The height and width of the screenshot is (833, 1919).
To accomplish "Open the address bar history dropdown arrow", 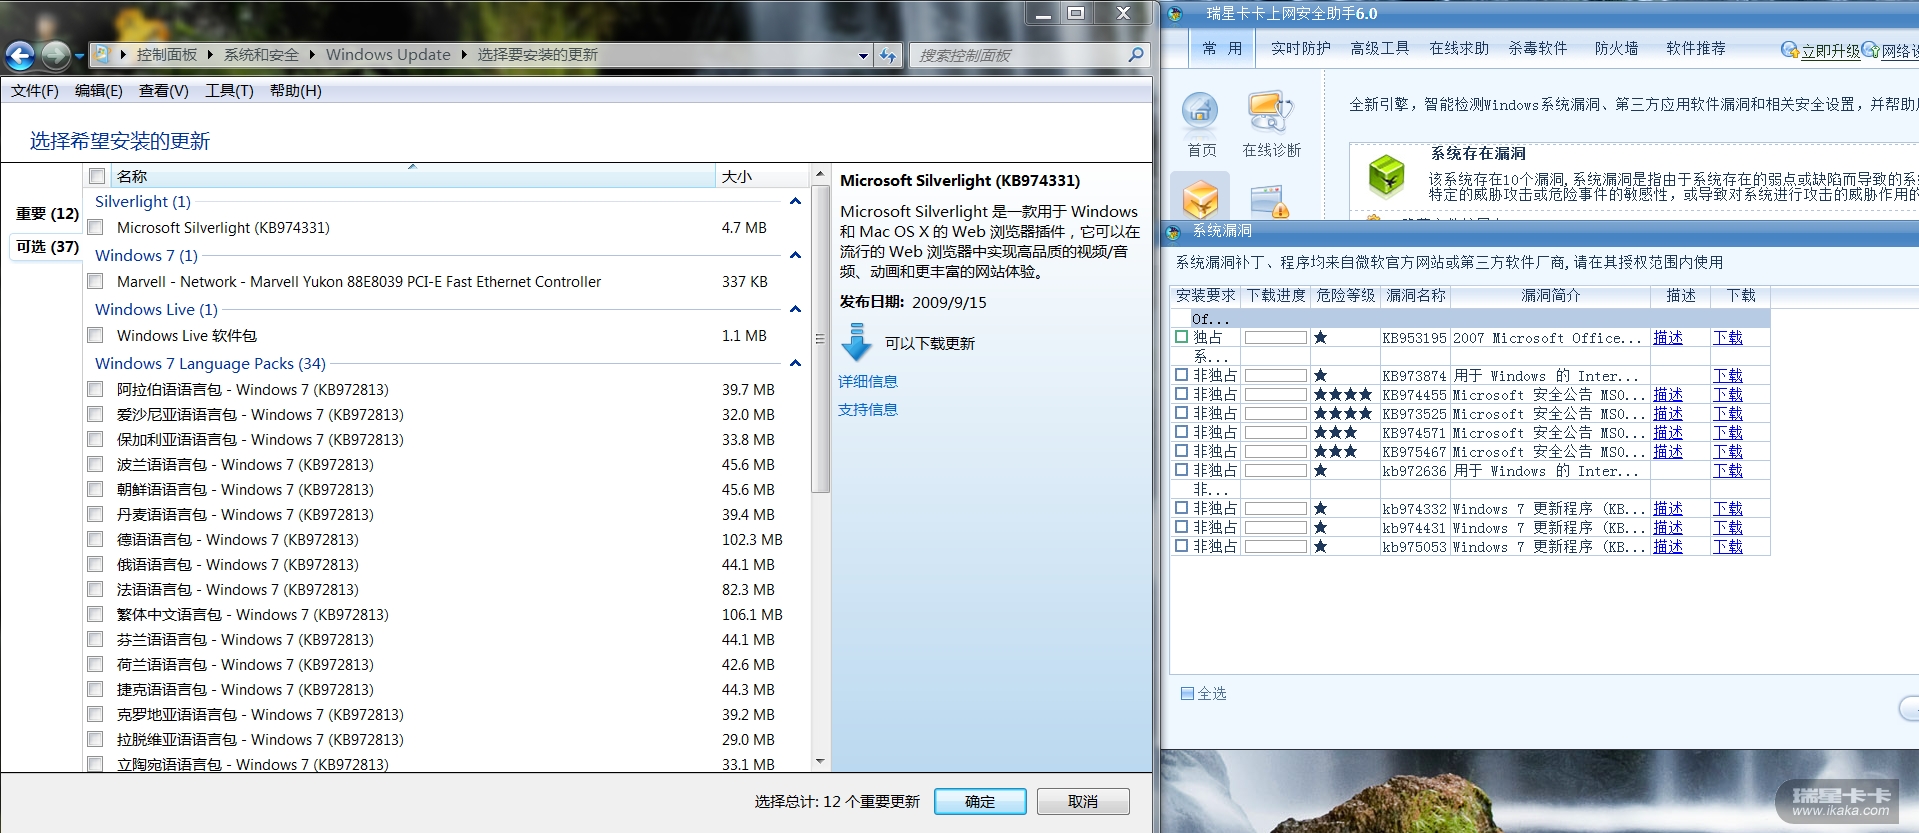I will 863,56.
